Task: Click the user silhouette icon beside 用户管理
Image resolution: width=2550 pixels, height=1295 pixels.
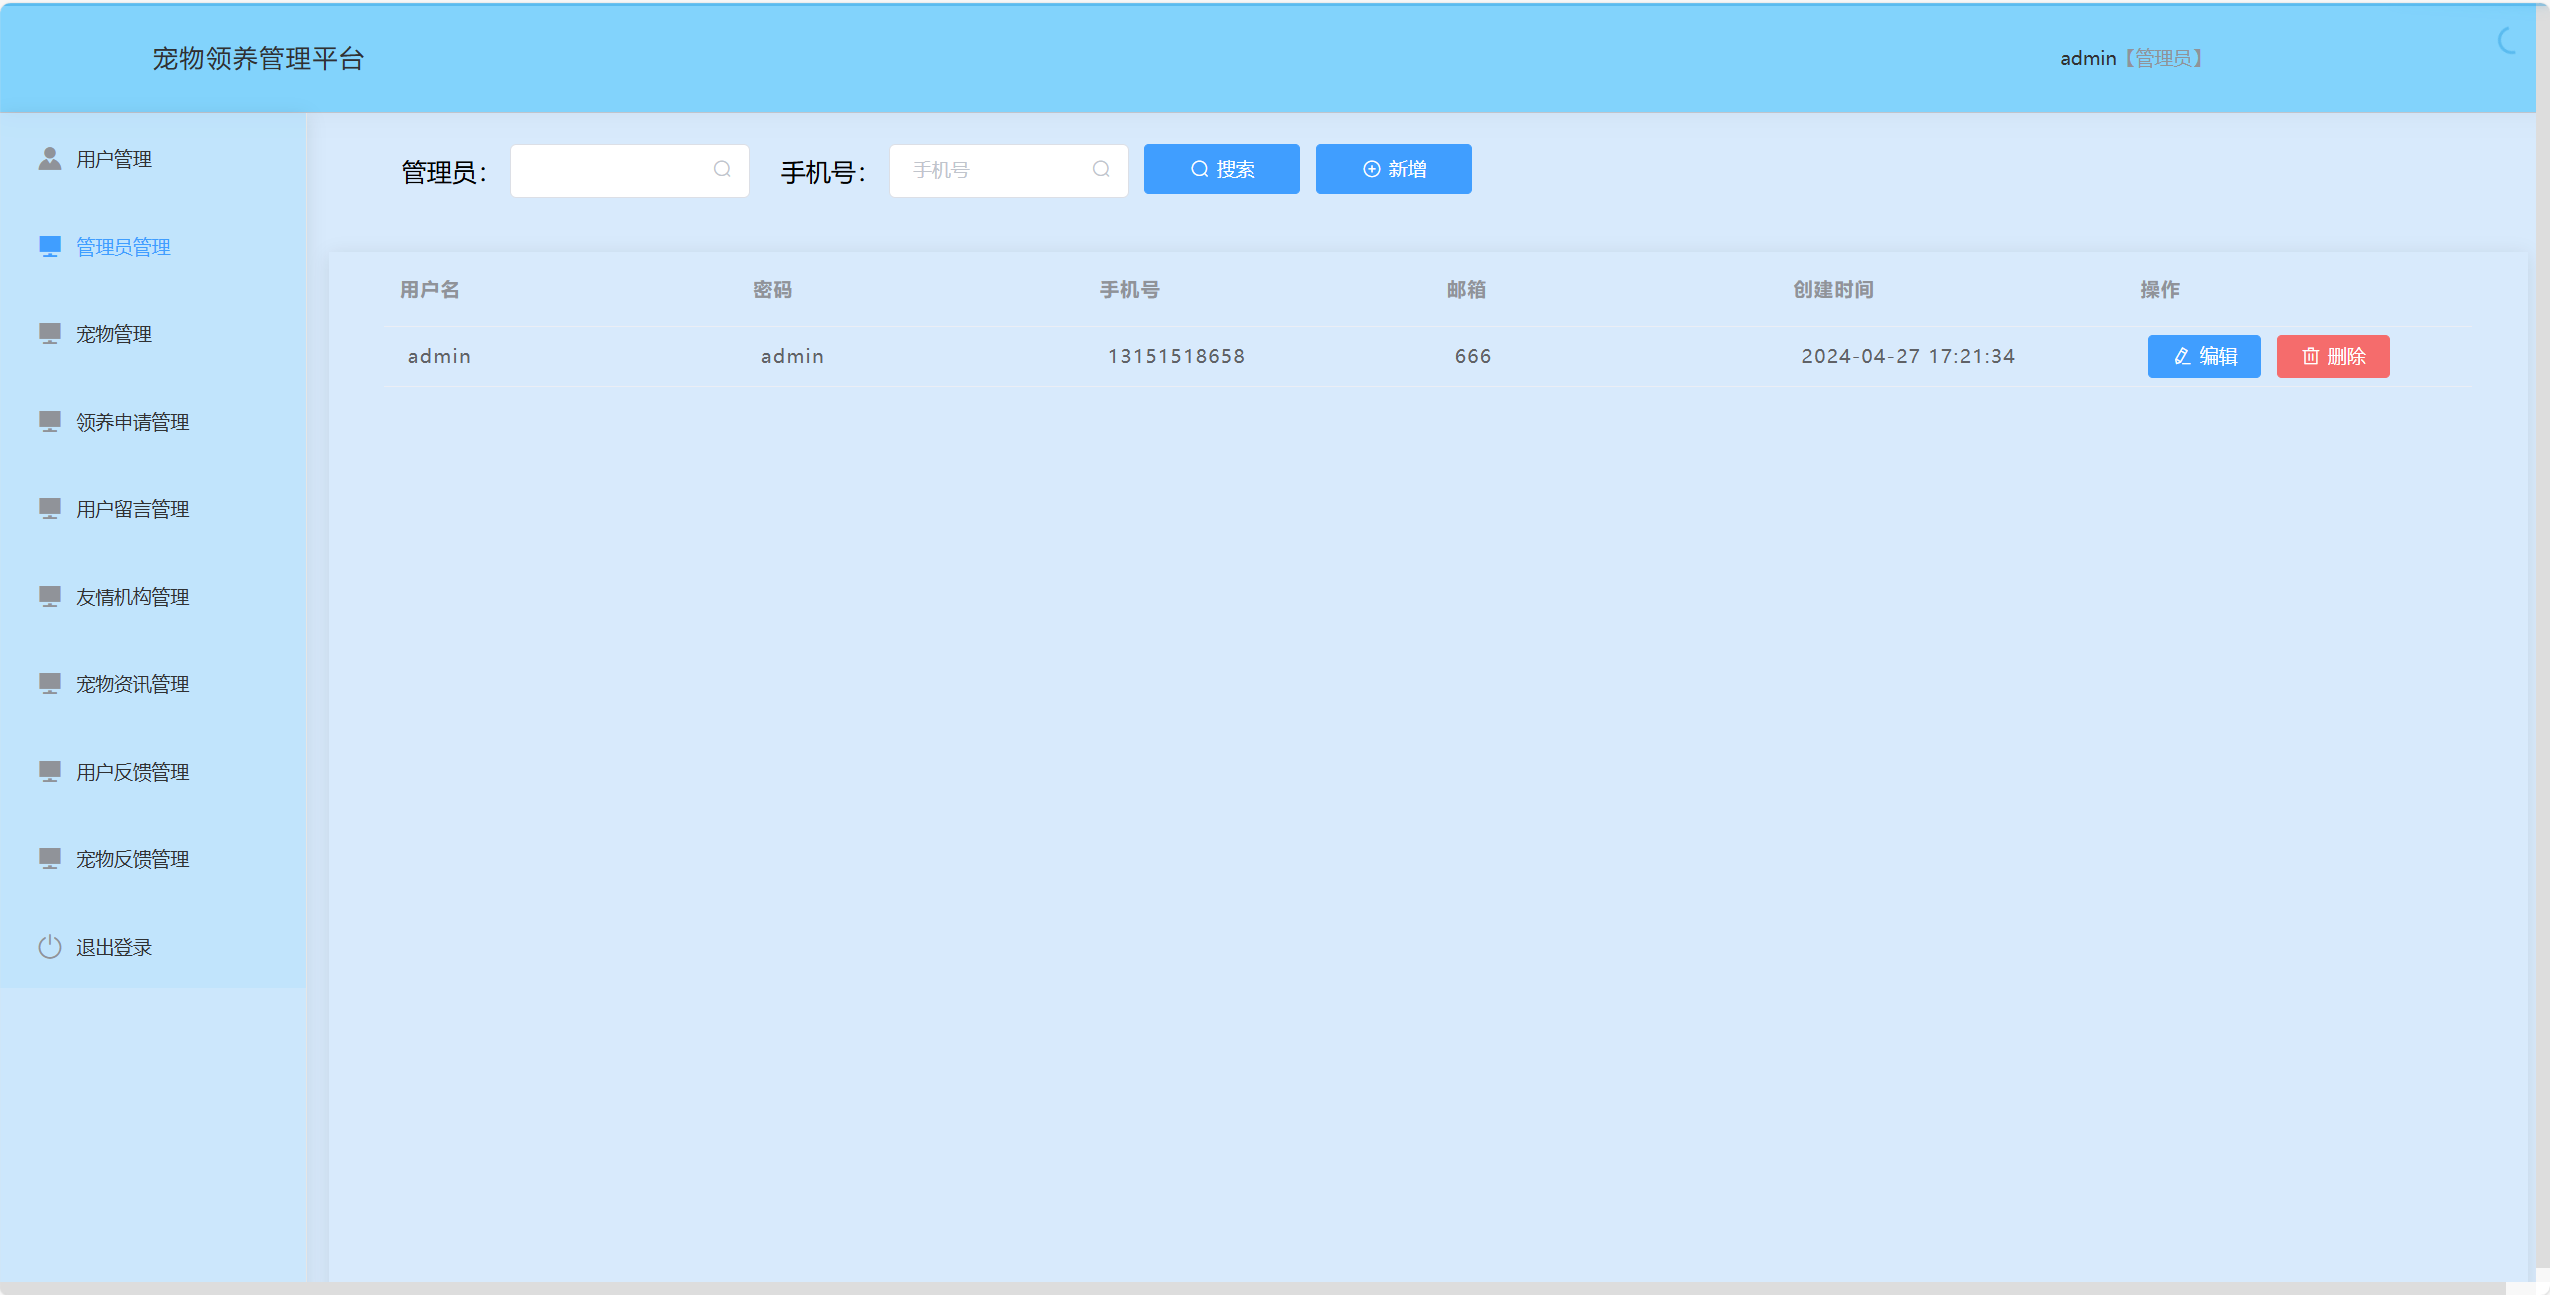Action: (50, 159)
